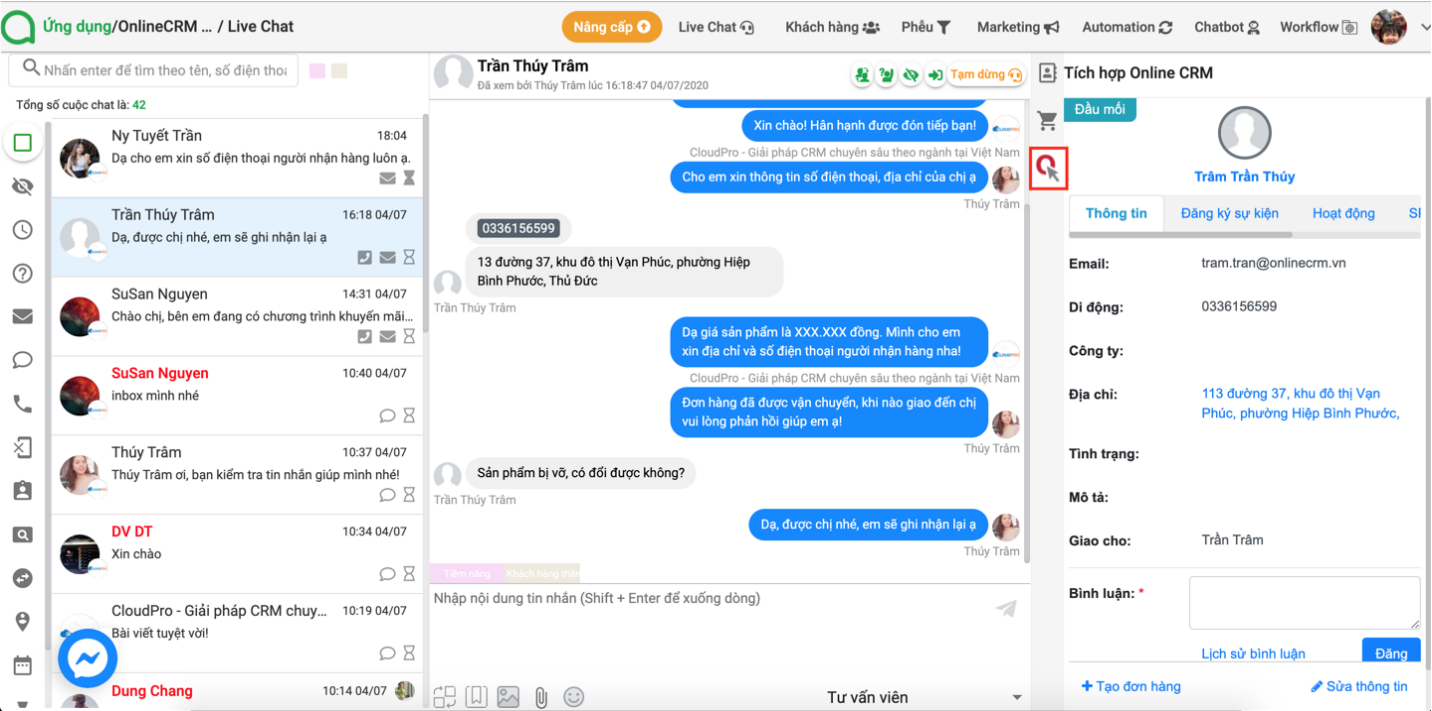Switch to the Hoạt động tab
The image size is (1432, 711).
tap(1343, 213)
